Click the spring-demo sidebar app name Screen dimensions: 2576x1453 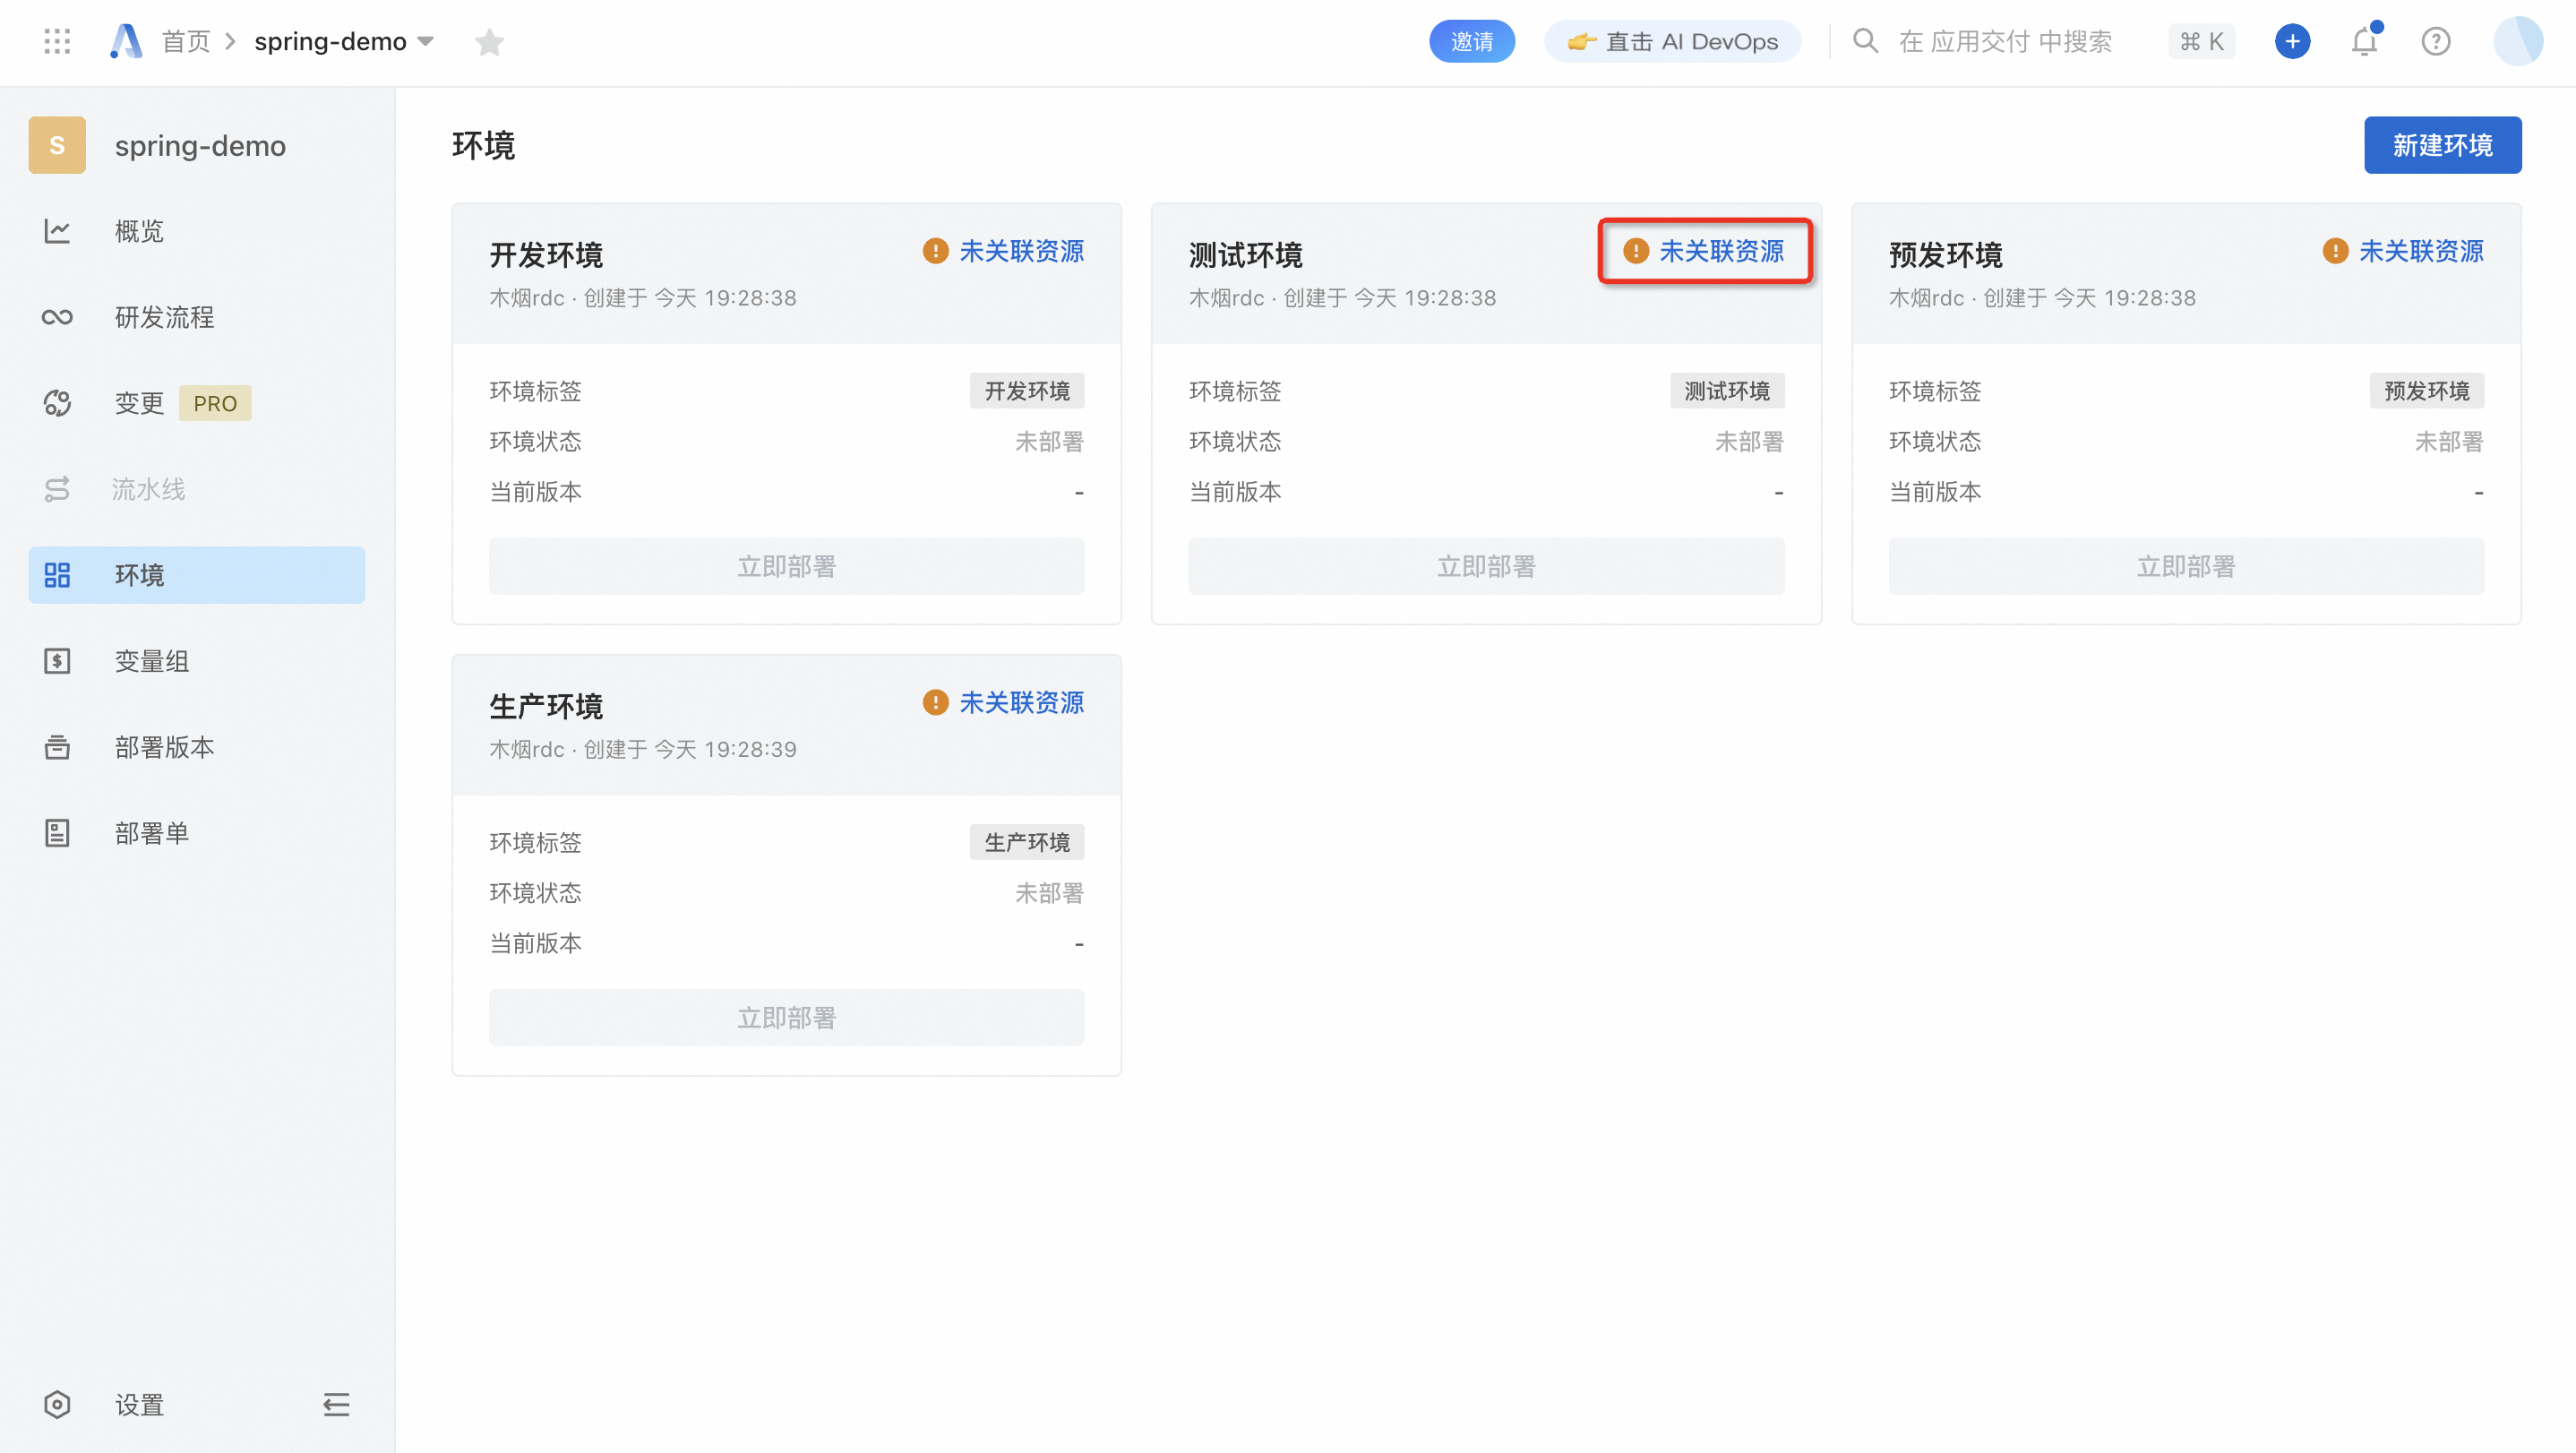pyautogui.click(x=200, y=146)
